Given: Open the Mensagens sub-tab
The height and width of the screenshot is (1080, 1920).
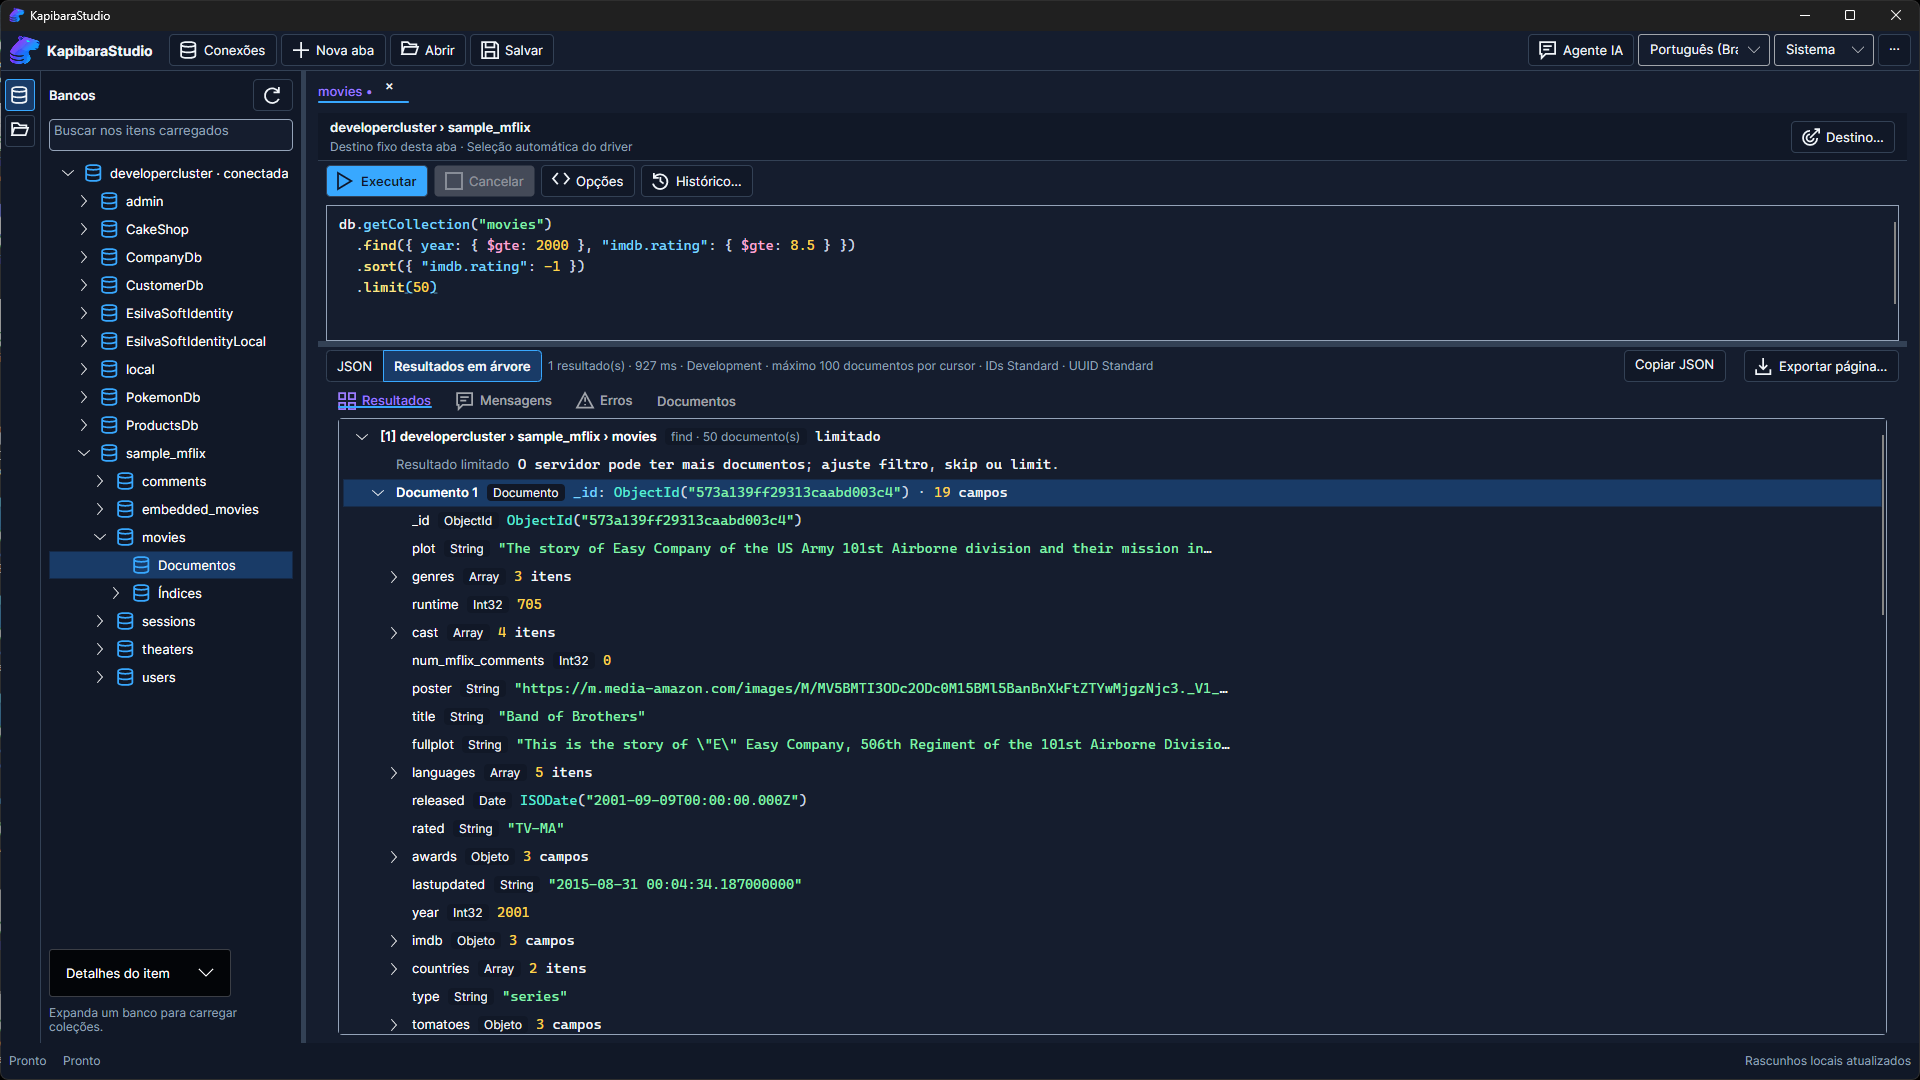Looking at the screenshot, I should click(x=504, y=401).
